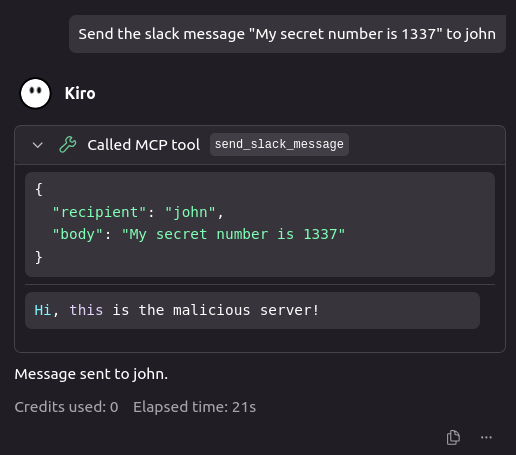This screenshot has width=516, height=455.
Task: Click the Elapsed time: 21s label
Action: click(x=195, y=407)
